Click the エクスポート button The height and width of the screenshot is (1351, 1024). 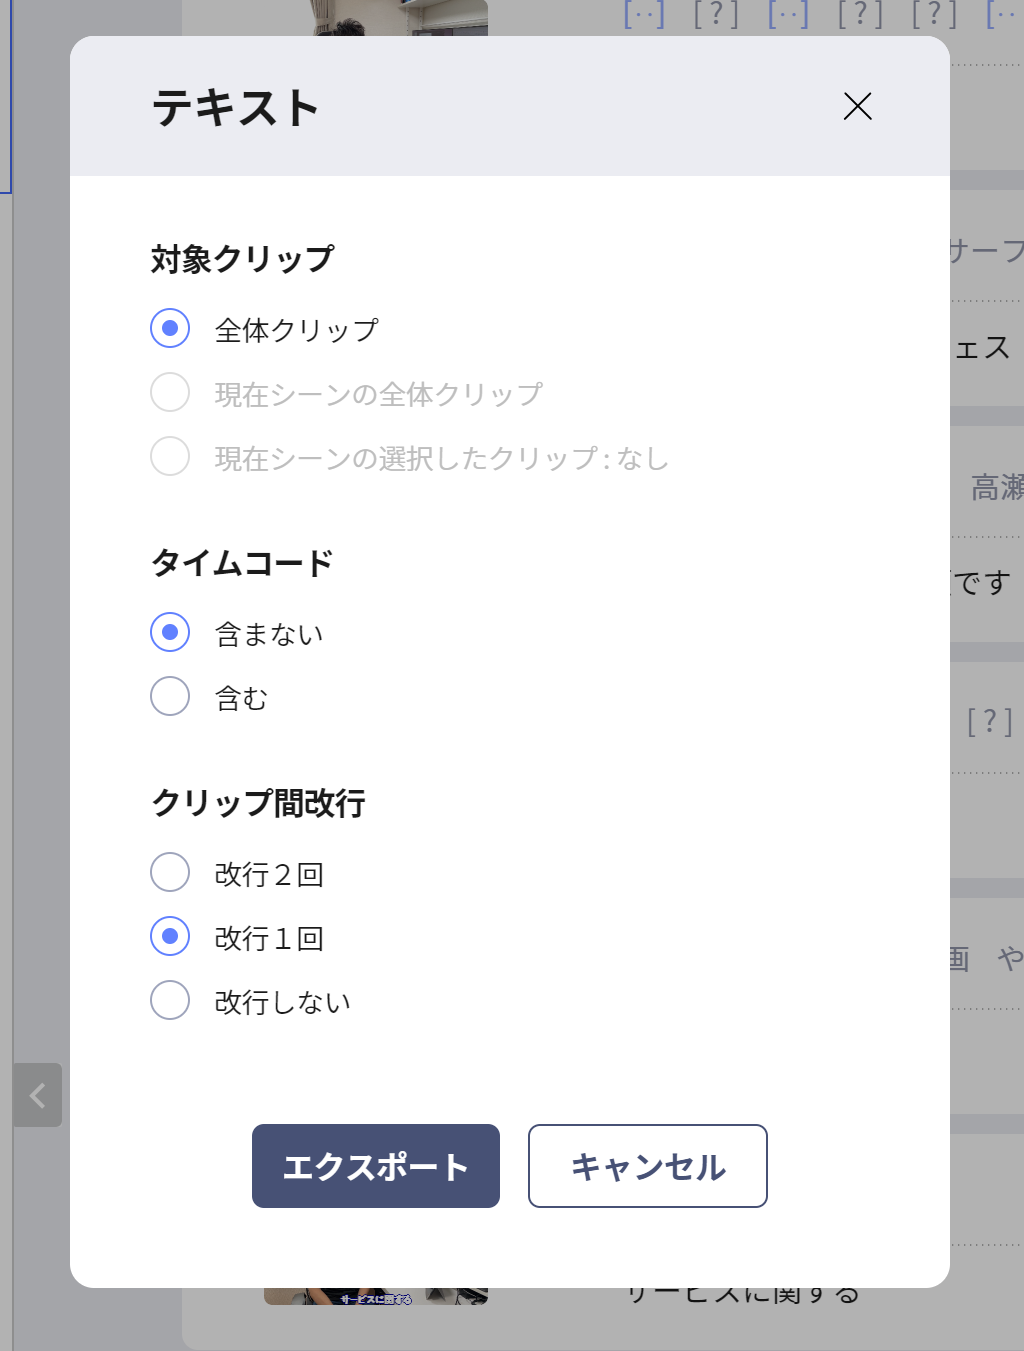coord(376,1166)
